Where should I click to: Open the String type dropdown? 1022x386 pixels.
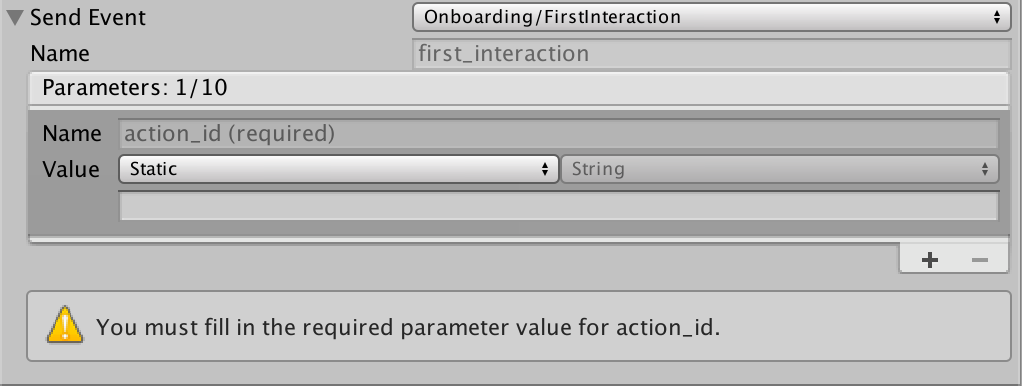(x=780, y=169)
